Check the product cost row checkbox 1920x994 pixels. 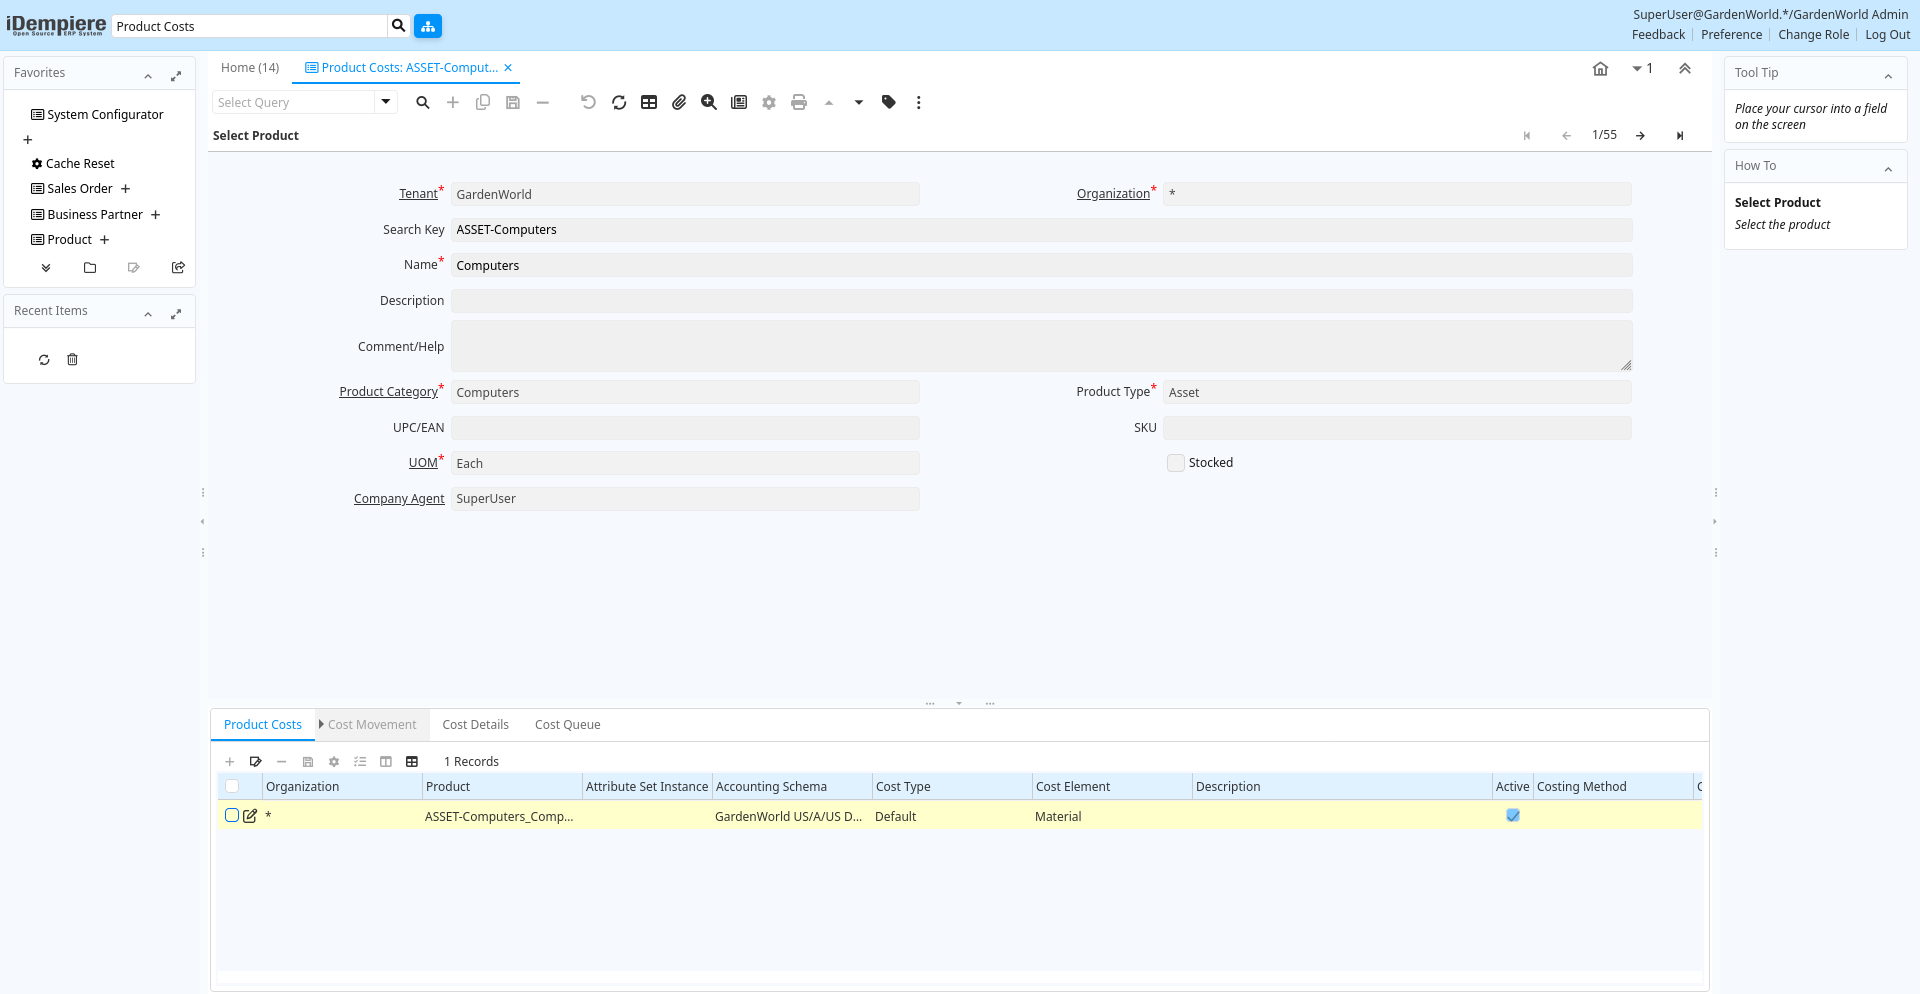(x=232, y=815)
